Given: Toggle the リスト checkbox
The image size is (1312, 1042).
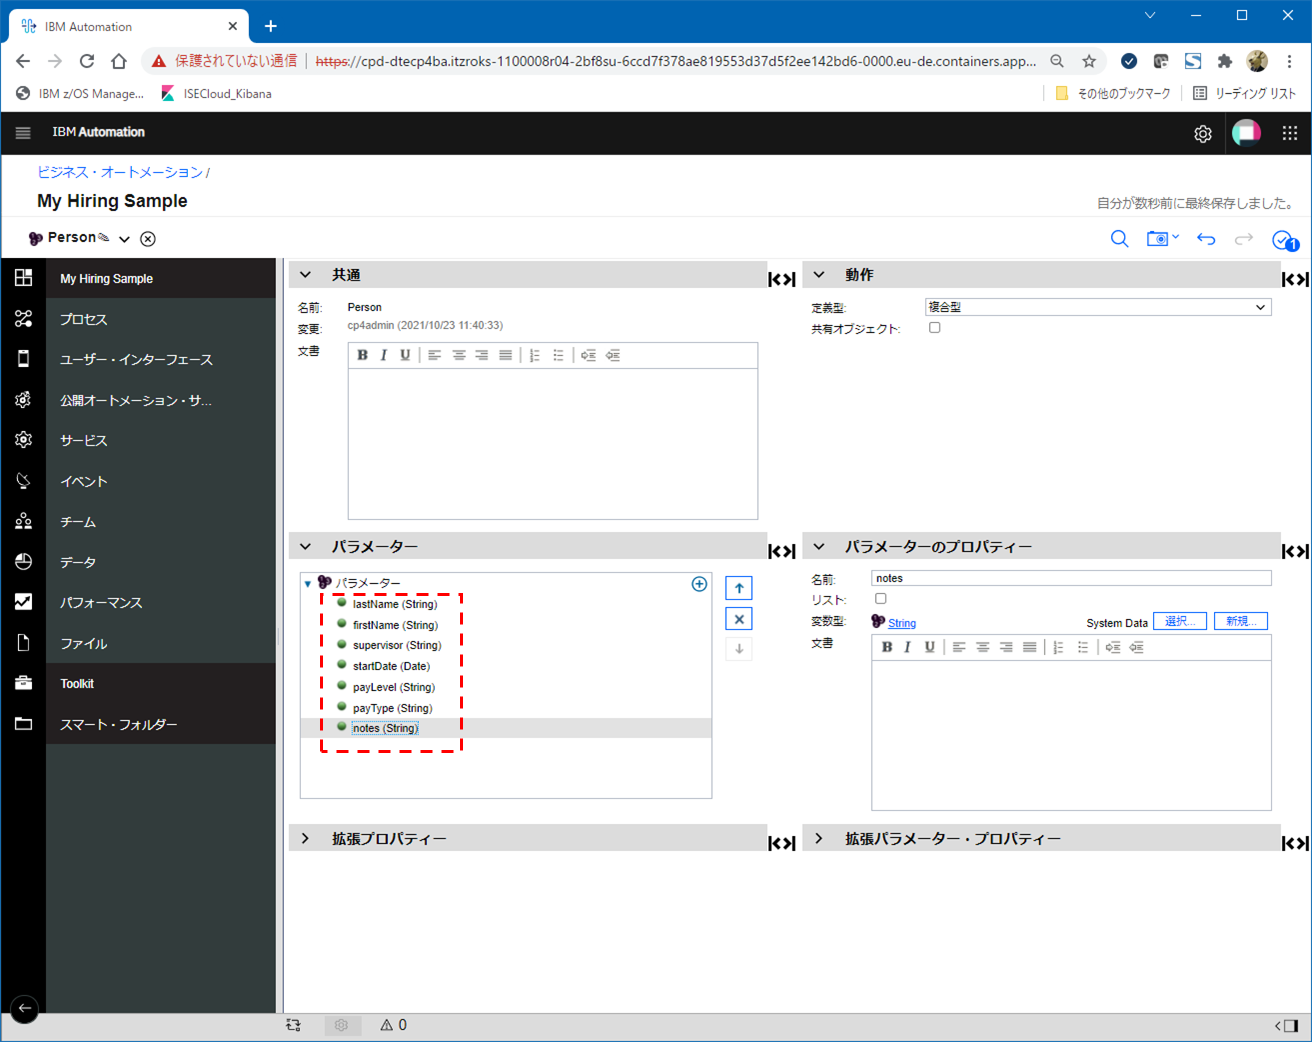Looking at the screenshot, I should coord(881,599).
